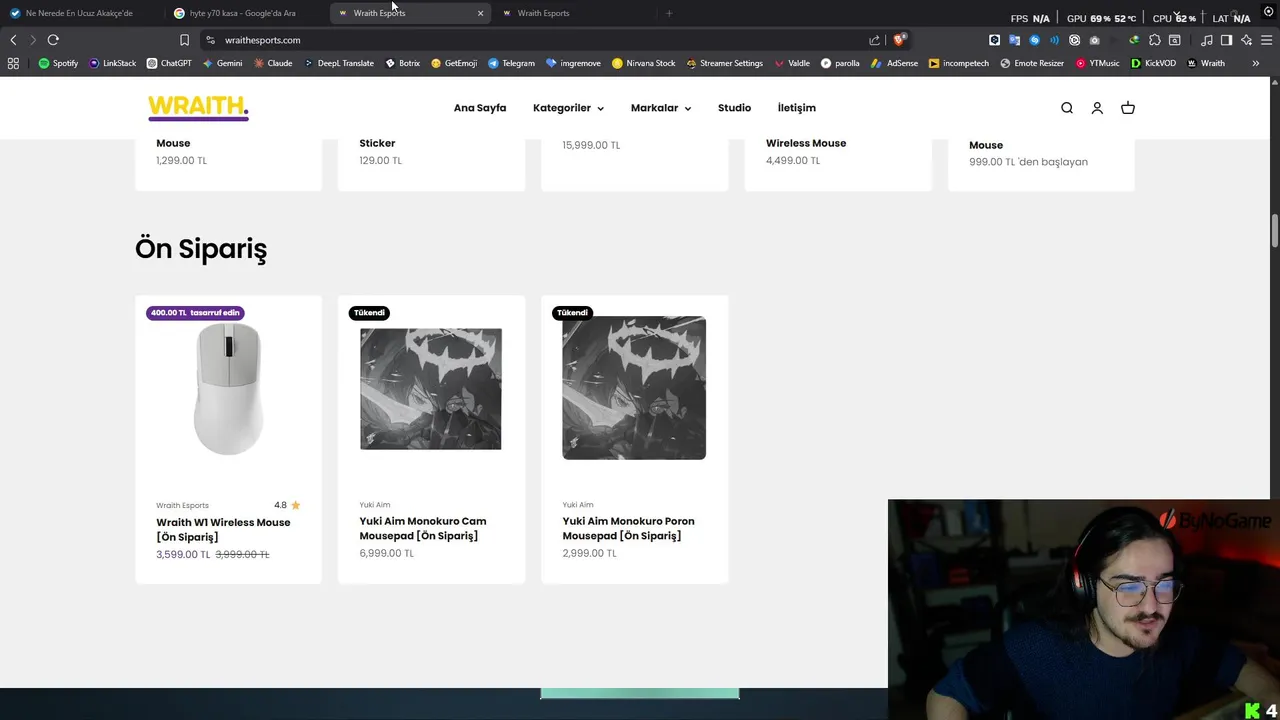
Task: Click the share icon in address bar
Action: (875, 40)
